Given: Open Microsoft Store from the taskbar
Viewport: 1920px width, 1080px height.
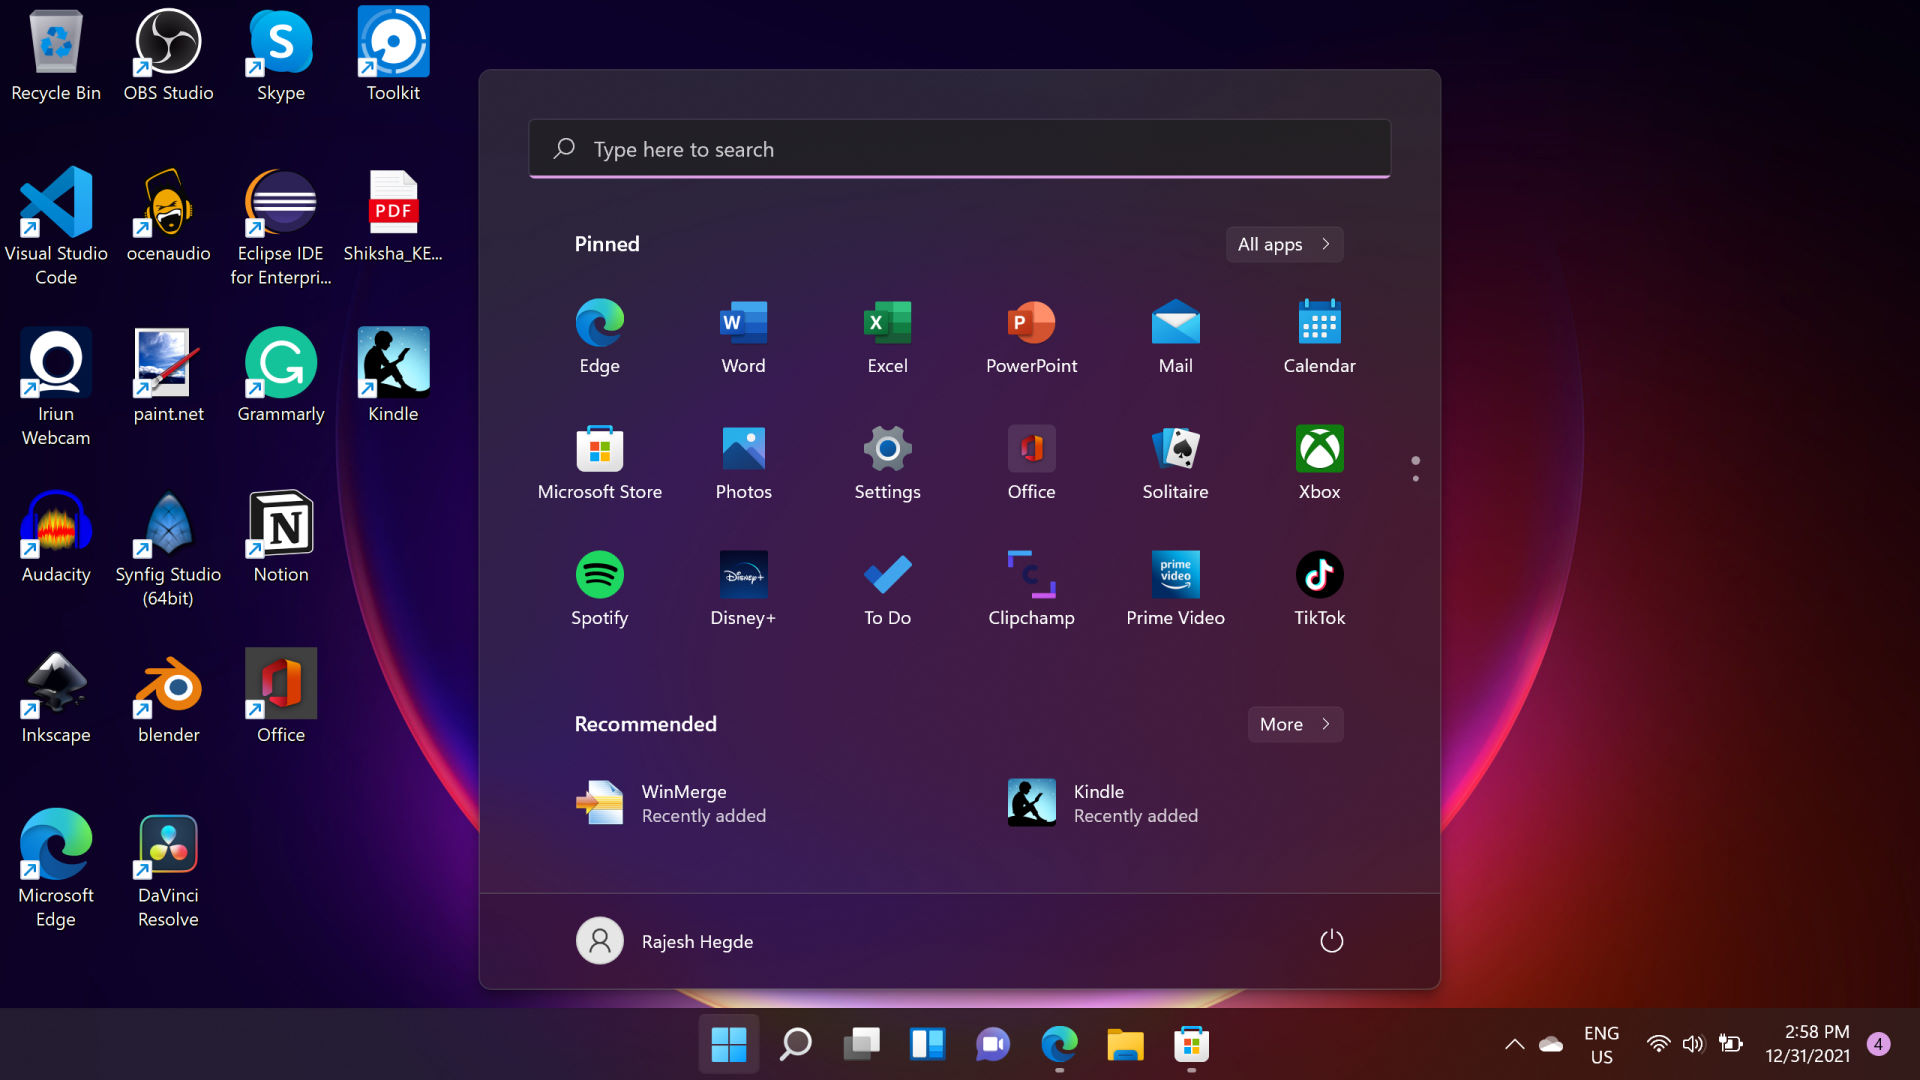Looking at the screenshot, I should point(1191,1044).
